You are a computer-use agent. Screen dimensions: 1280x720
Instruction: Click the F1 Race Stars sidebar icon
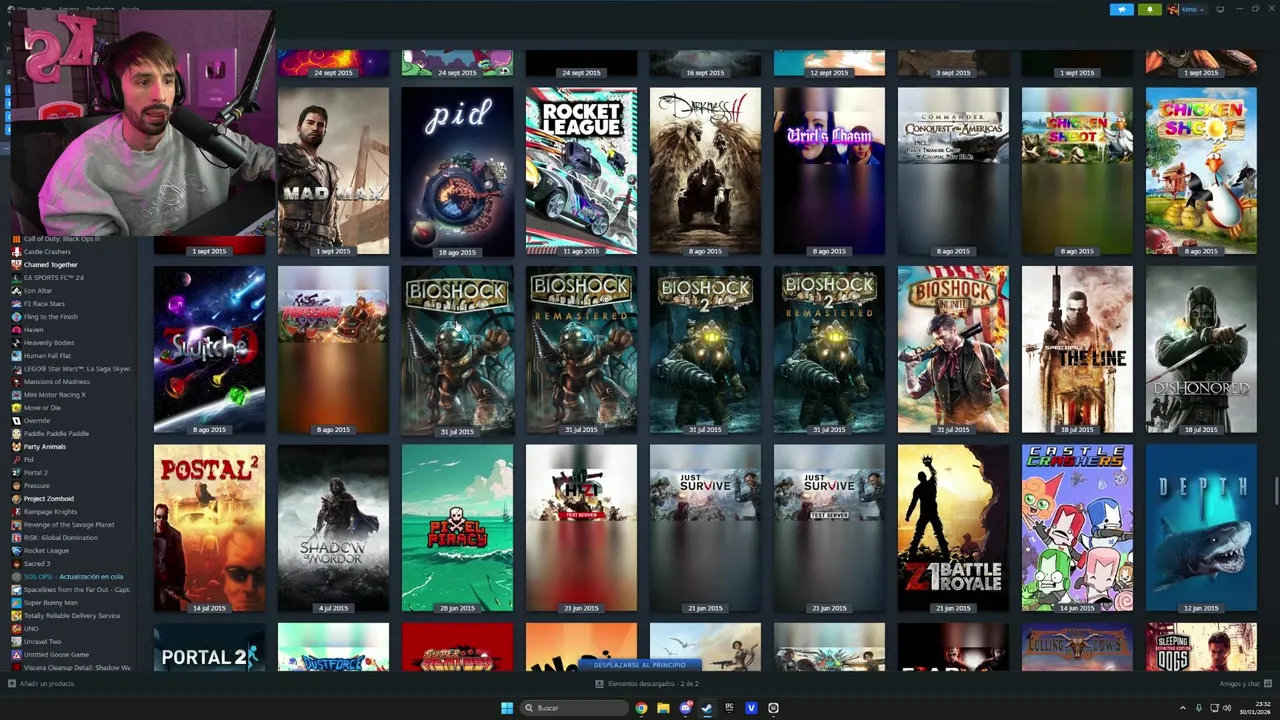click(x=16, y=304)
